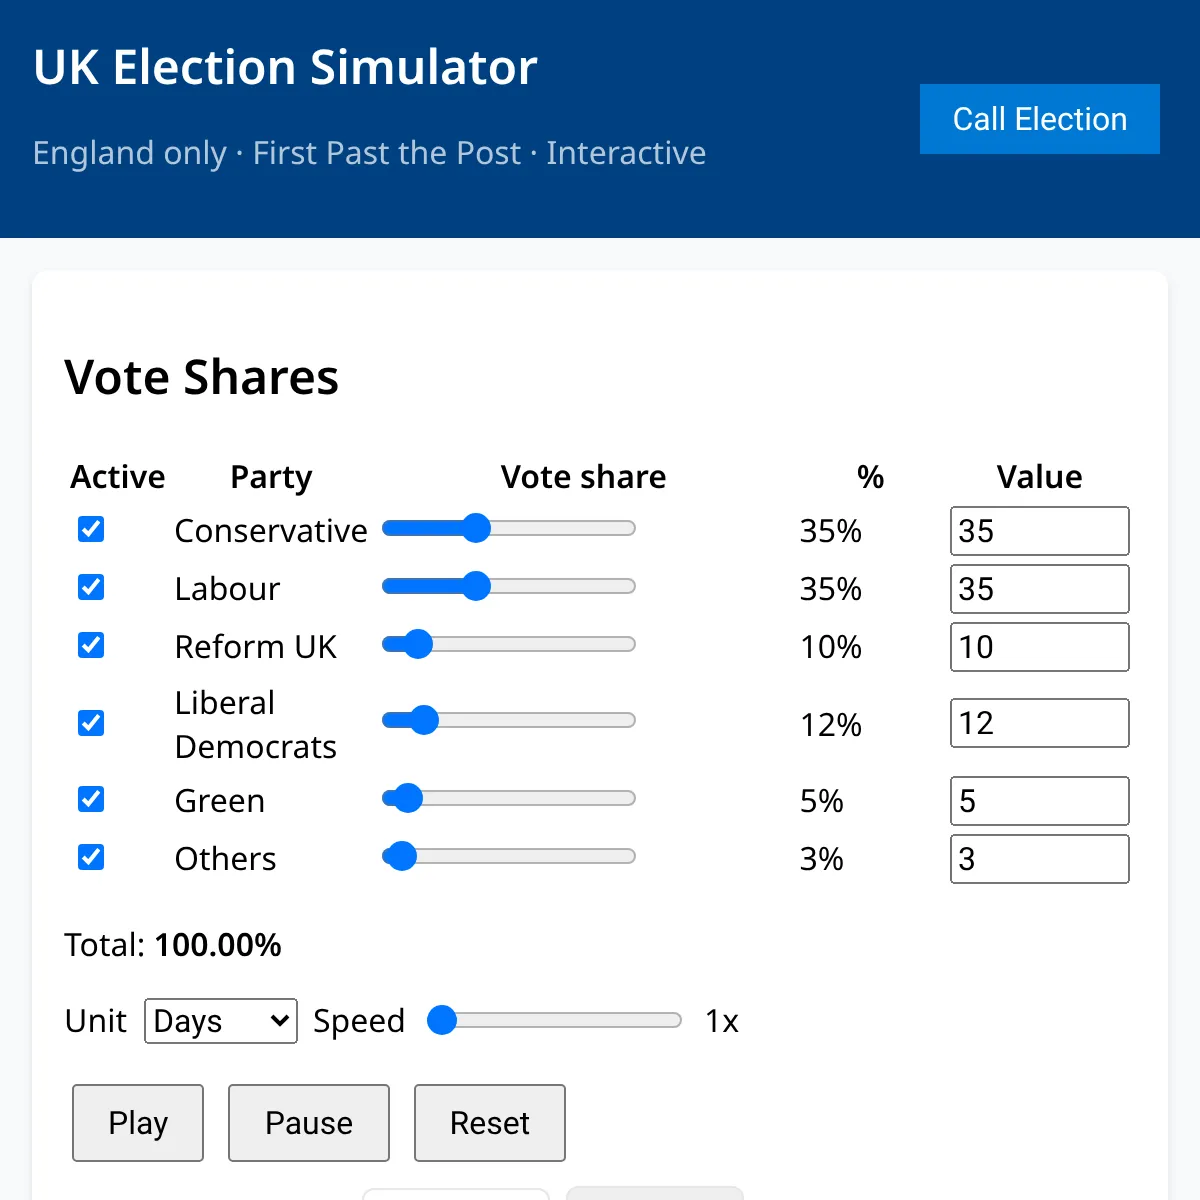Click the Labour vote share slider

click(x=509, y=586)
